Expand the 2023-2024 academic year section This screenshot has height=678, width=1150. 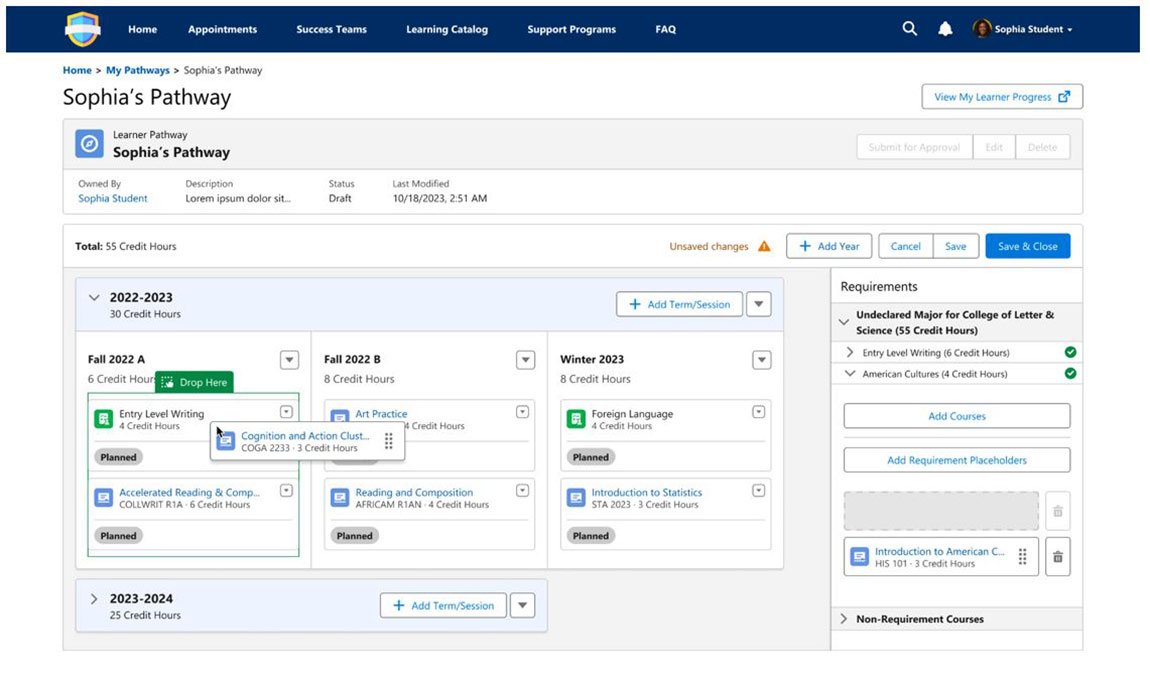[x=93, y=598]
